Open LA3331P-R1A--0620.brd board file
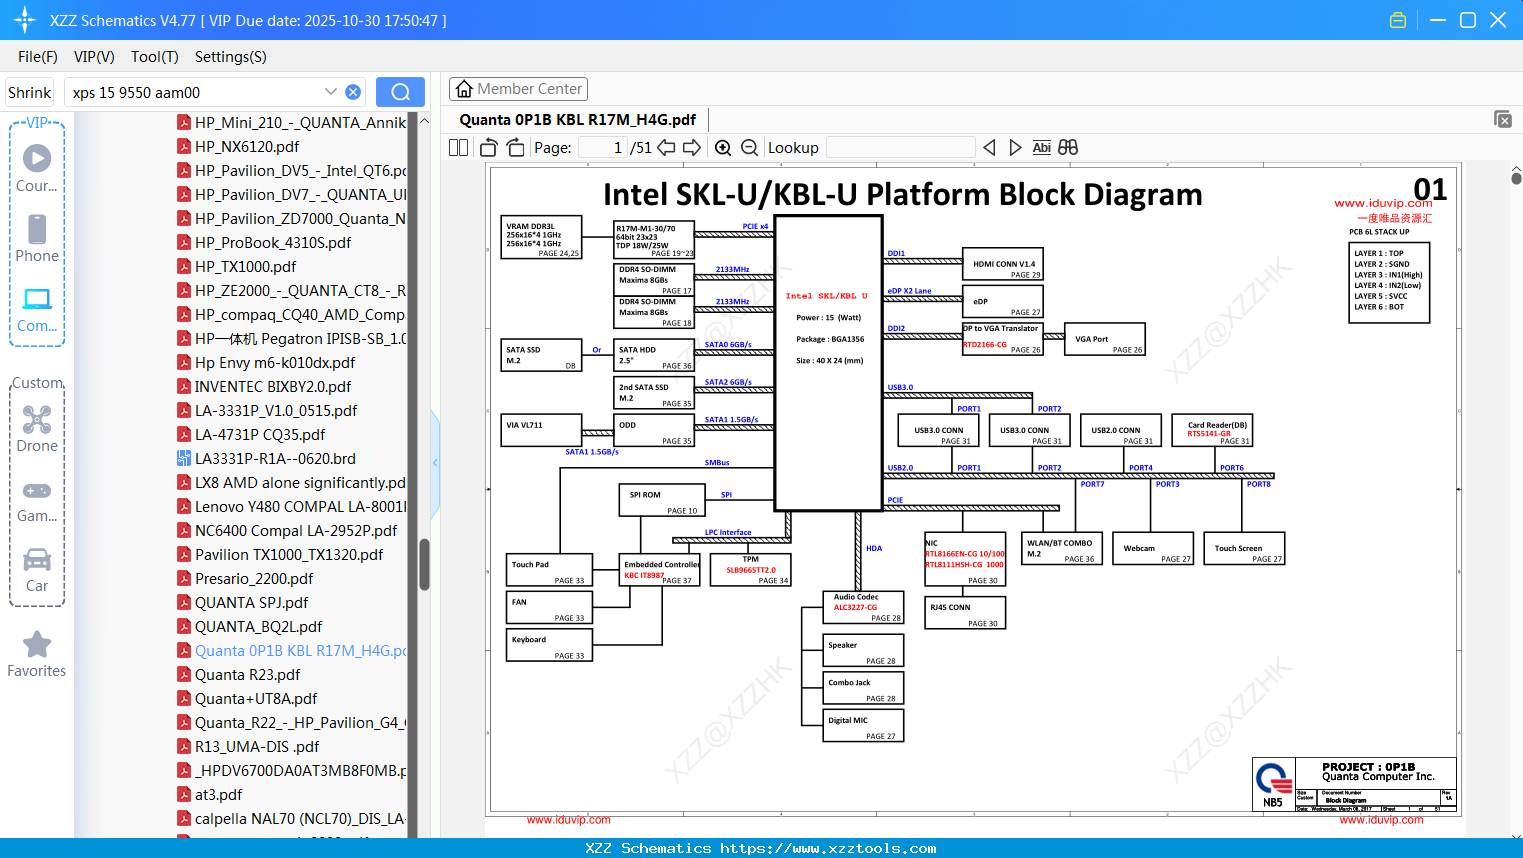This screenshot has height=858, width=1523. click(x=275, y=458)
